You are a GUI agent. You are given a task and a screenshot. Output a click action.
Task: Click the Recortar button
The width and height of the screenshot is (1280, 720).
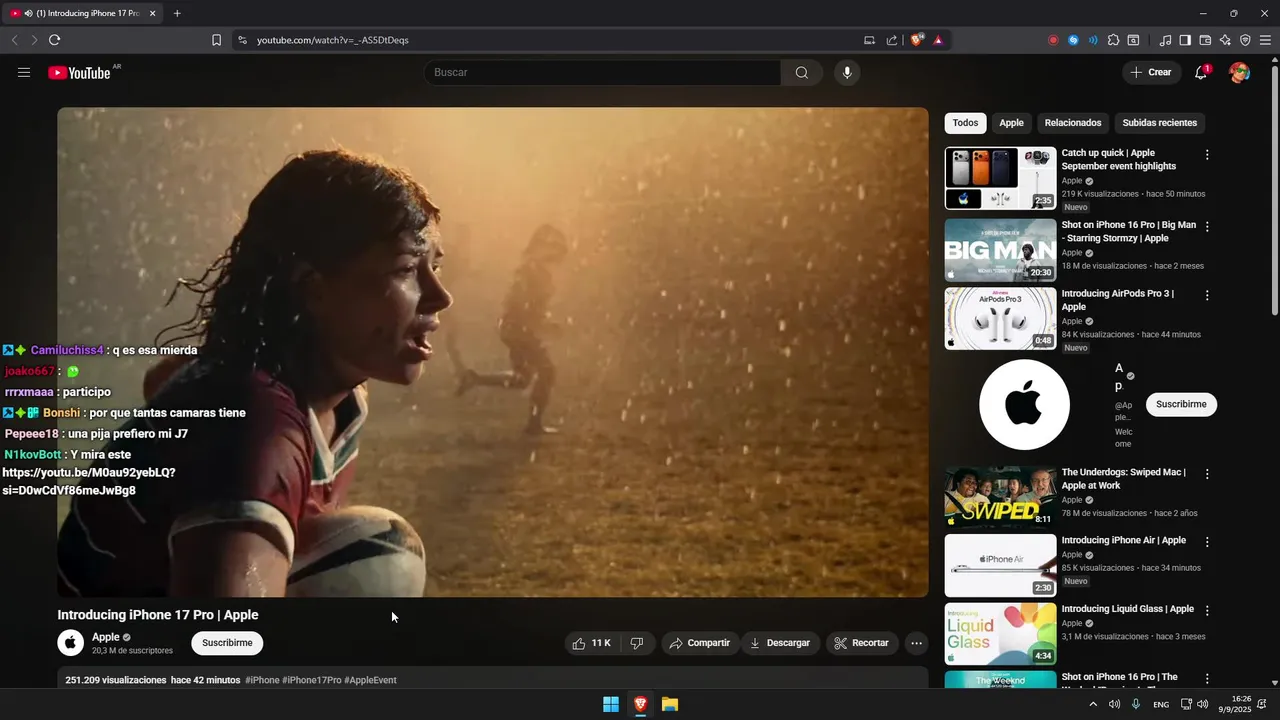point(862,643)
